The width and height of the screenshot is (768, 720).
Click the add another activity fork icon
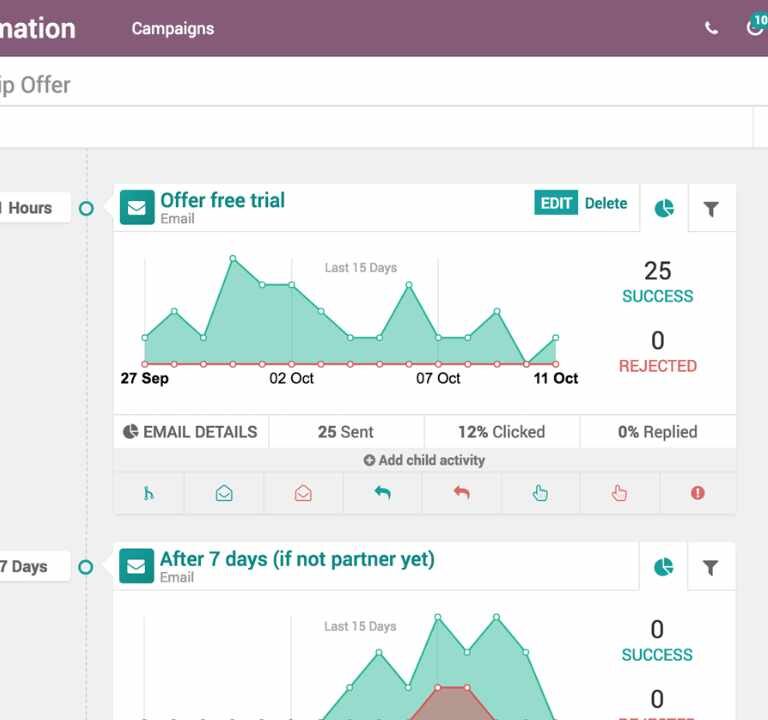click(149, 493)
